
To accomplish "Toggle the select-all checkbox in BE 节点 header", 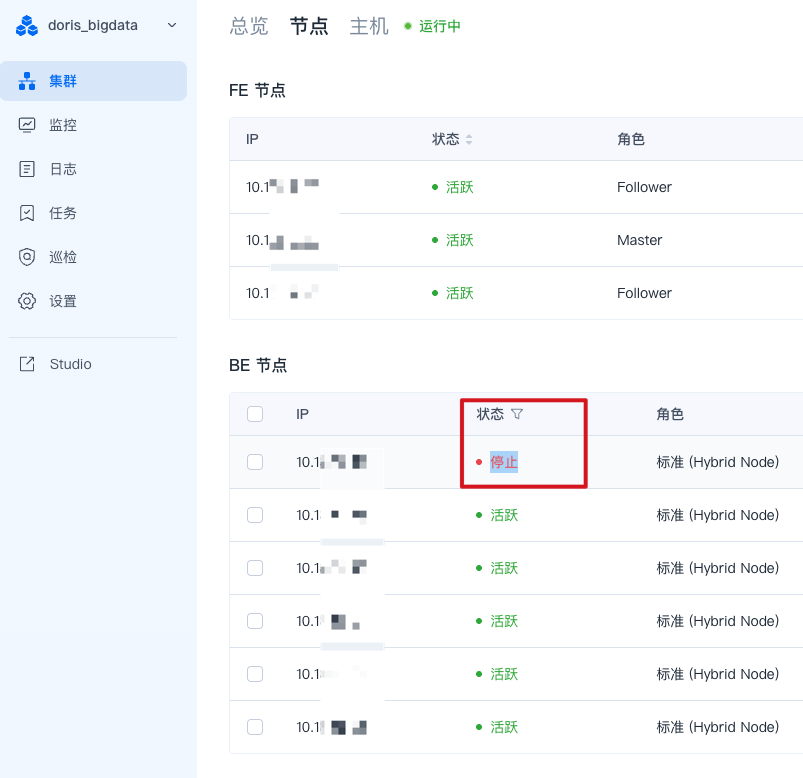I will [x=255, y=414].
